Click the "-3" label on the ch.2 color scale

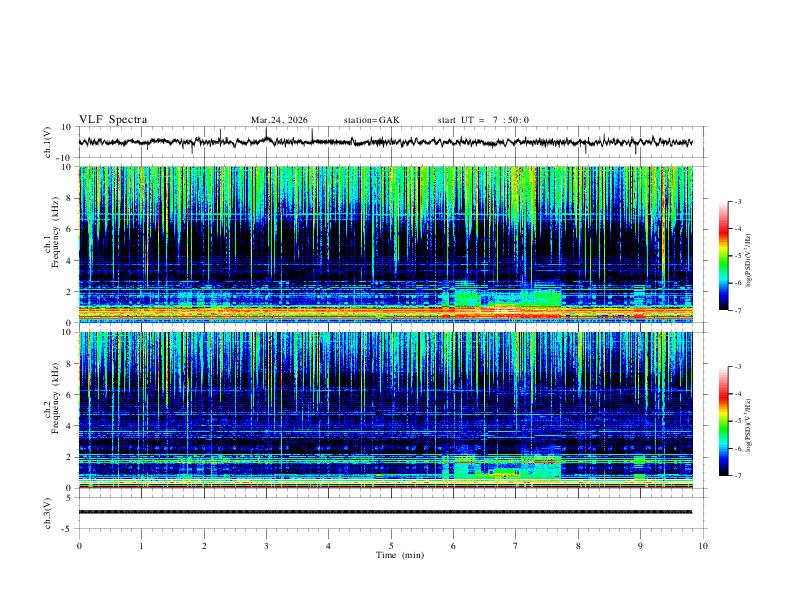click(738, 367)
